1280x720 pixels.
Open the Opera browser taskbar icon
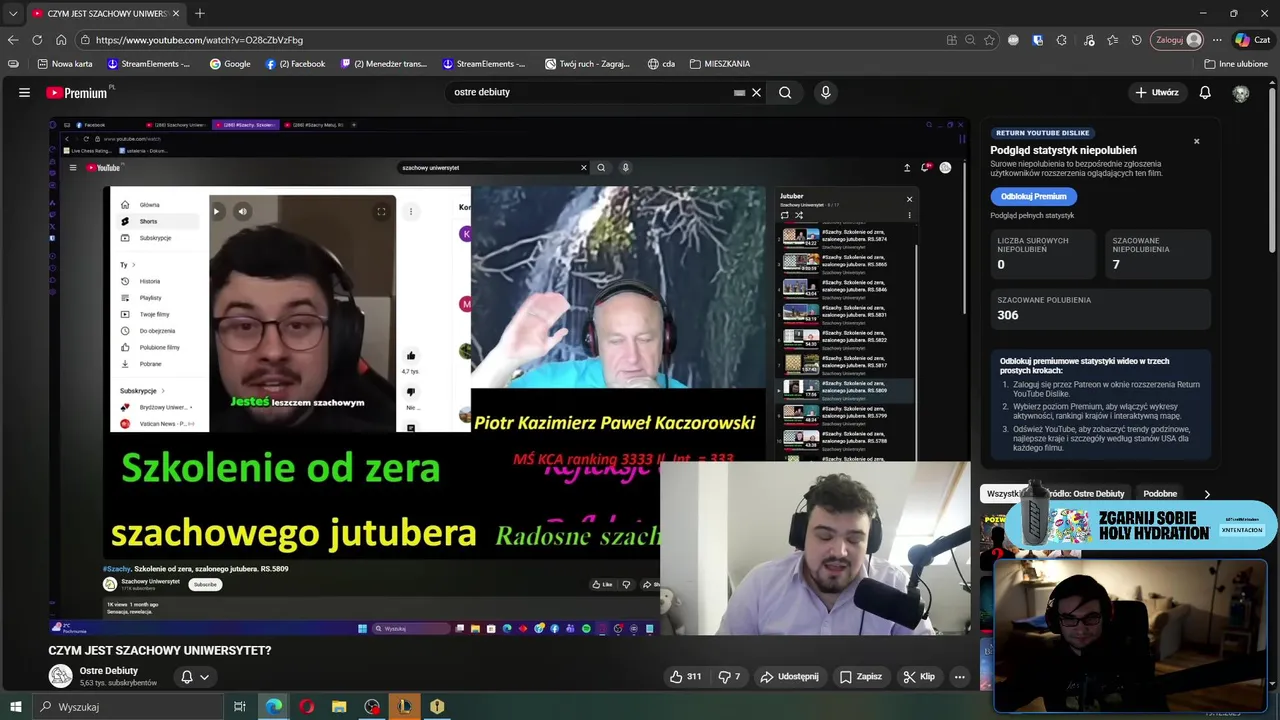[x=306, y=707]
